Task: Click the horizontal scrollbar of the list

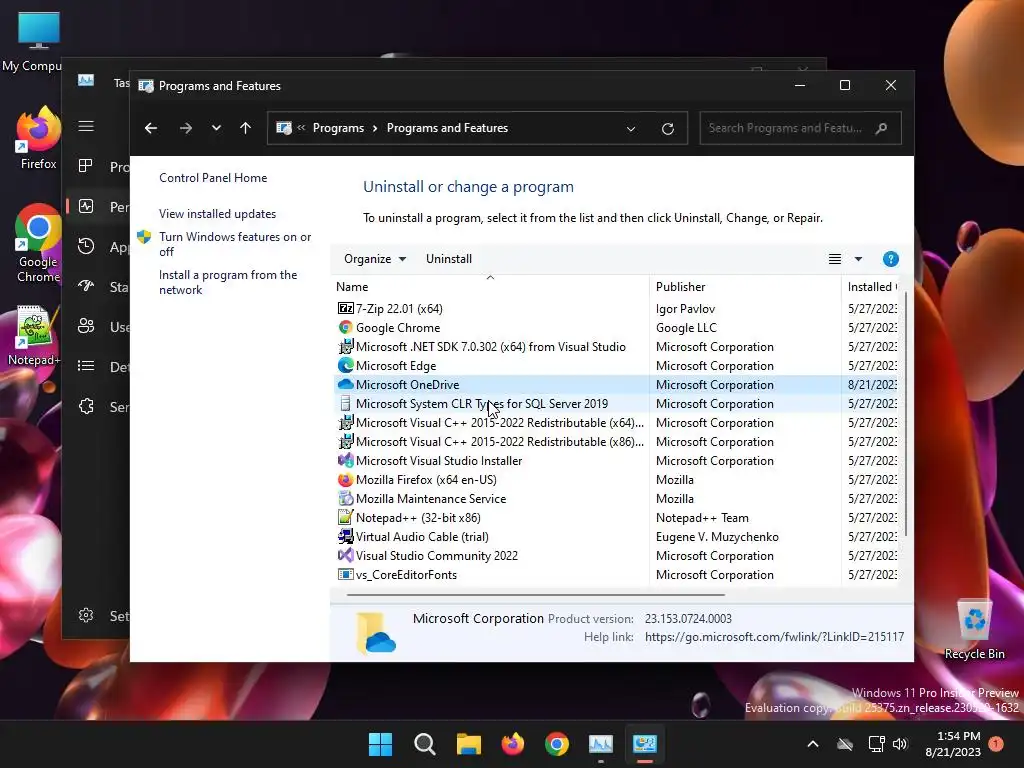Action: tap(536, 595)
